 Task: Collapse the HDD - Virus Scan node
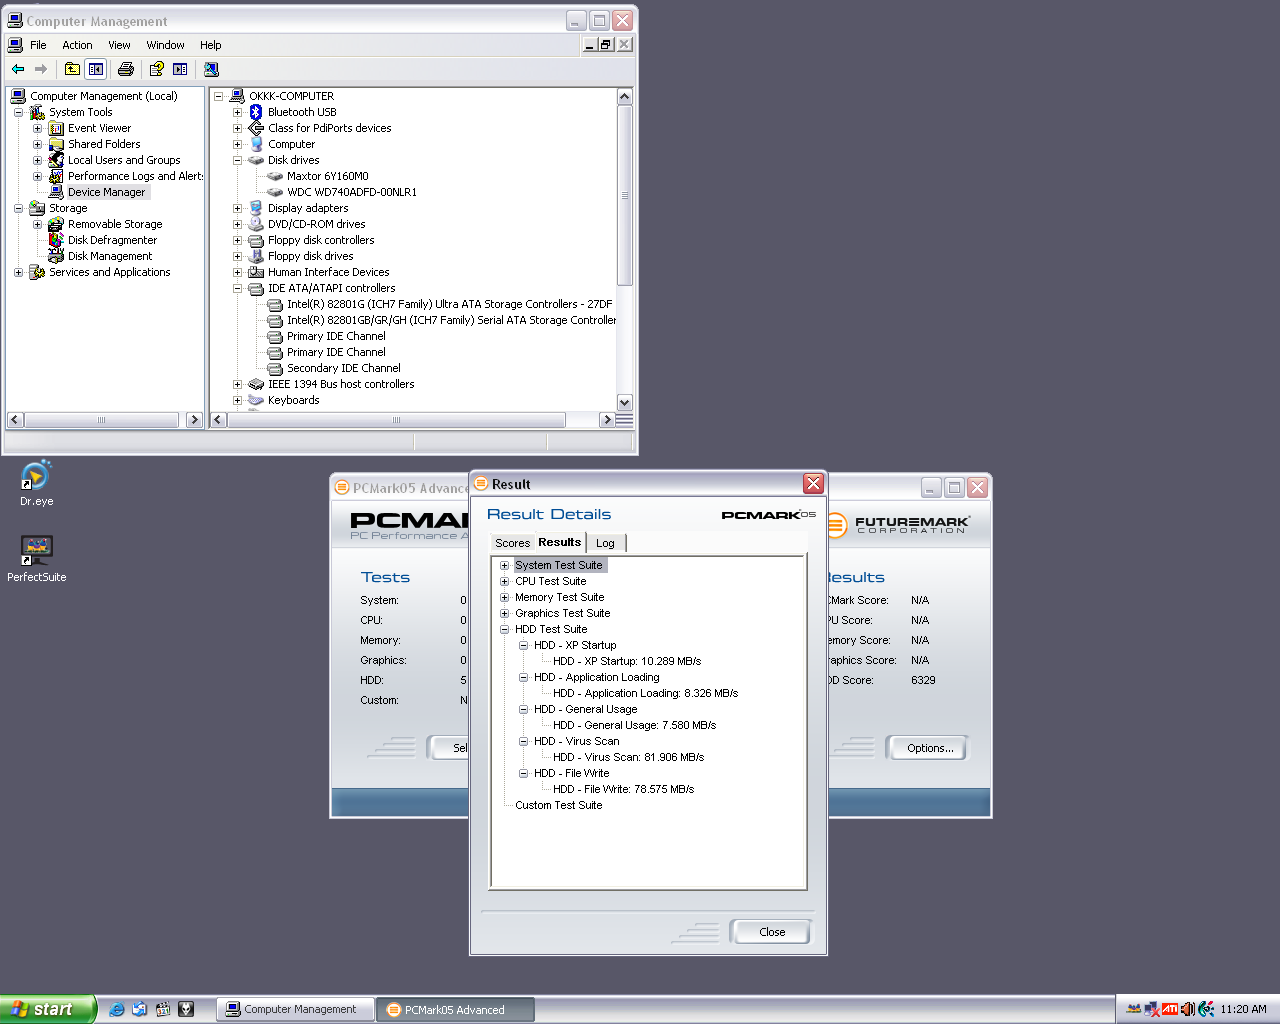pos(524,741)
